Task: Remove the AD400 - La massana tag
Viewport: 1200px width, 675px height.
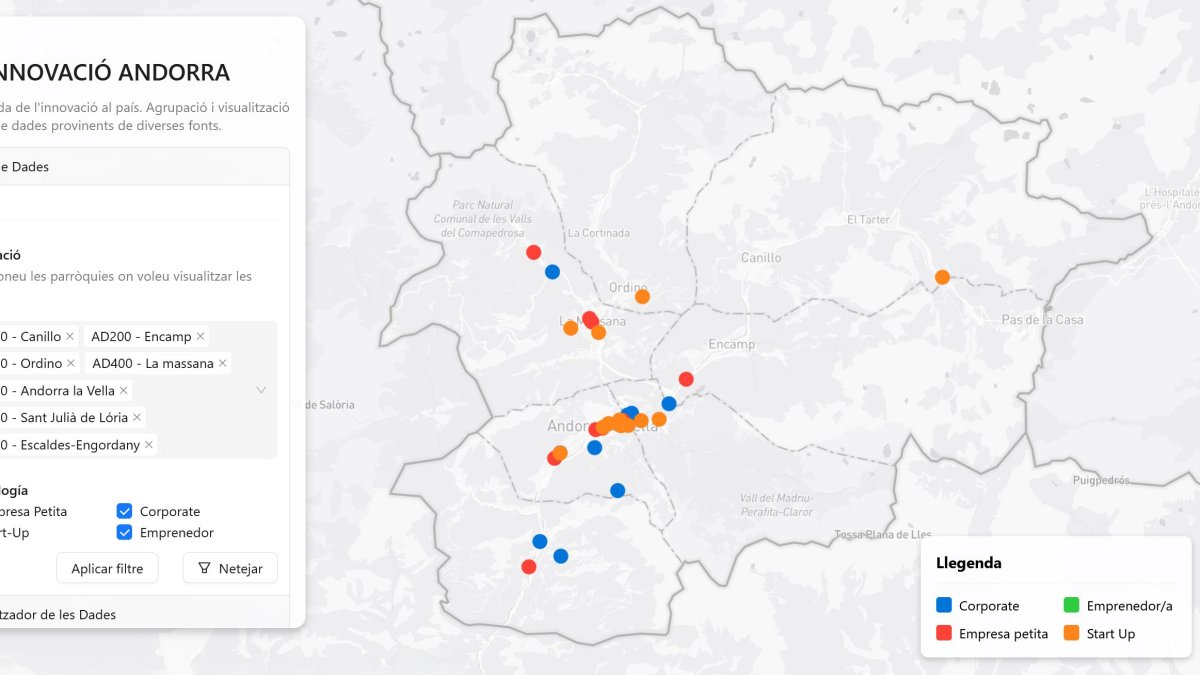Action: pyautogui.click(x=223, y=363)
